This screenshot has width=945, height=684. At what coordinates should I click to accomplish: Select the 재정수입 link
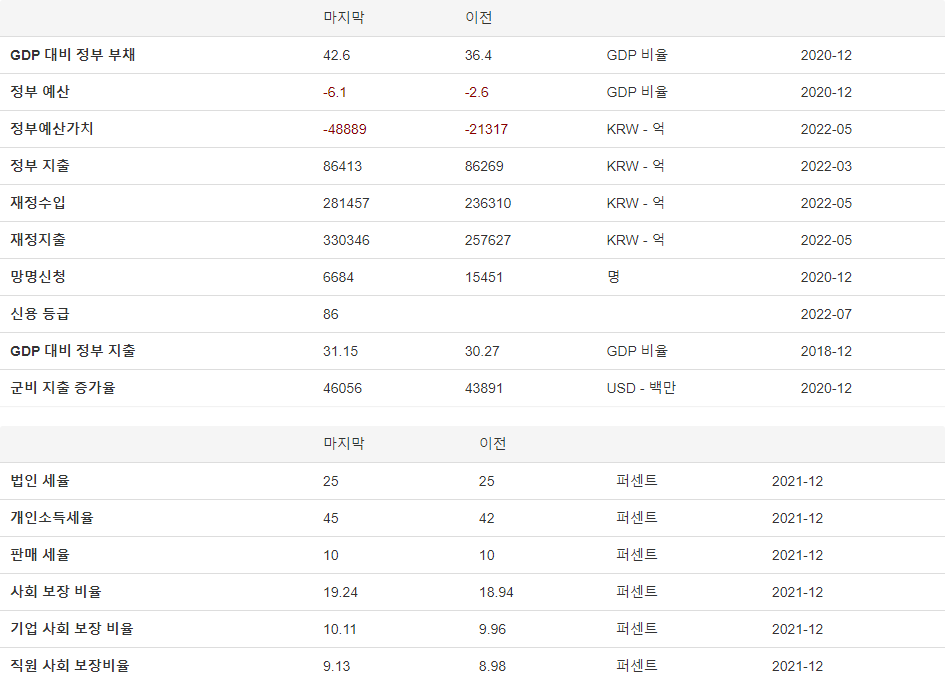click(x=38, y=202)
